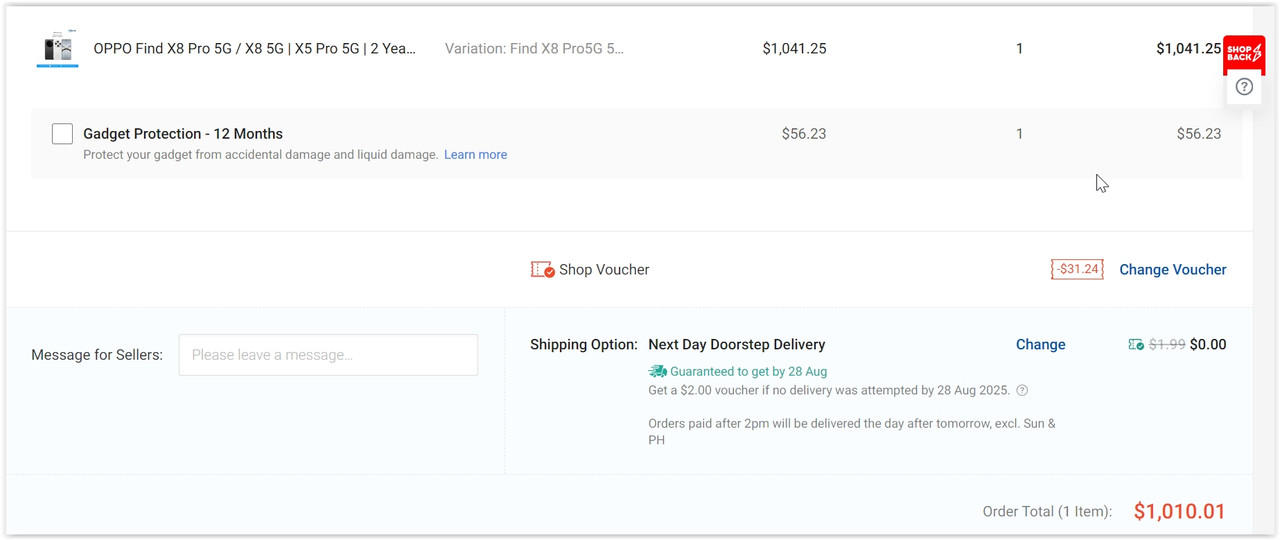1280x540 pixels.
Task: Click the ShopBack cashback icon
Action: pos(1244,52)
